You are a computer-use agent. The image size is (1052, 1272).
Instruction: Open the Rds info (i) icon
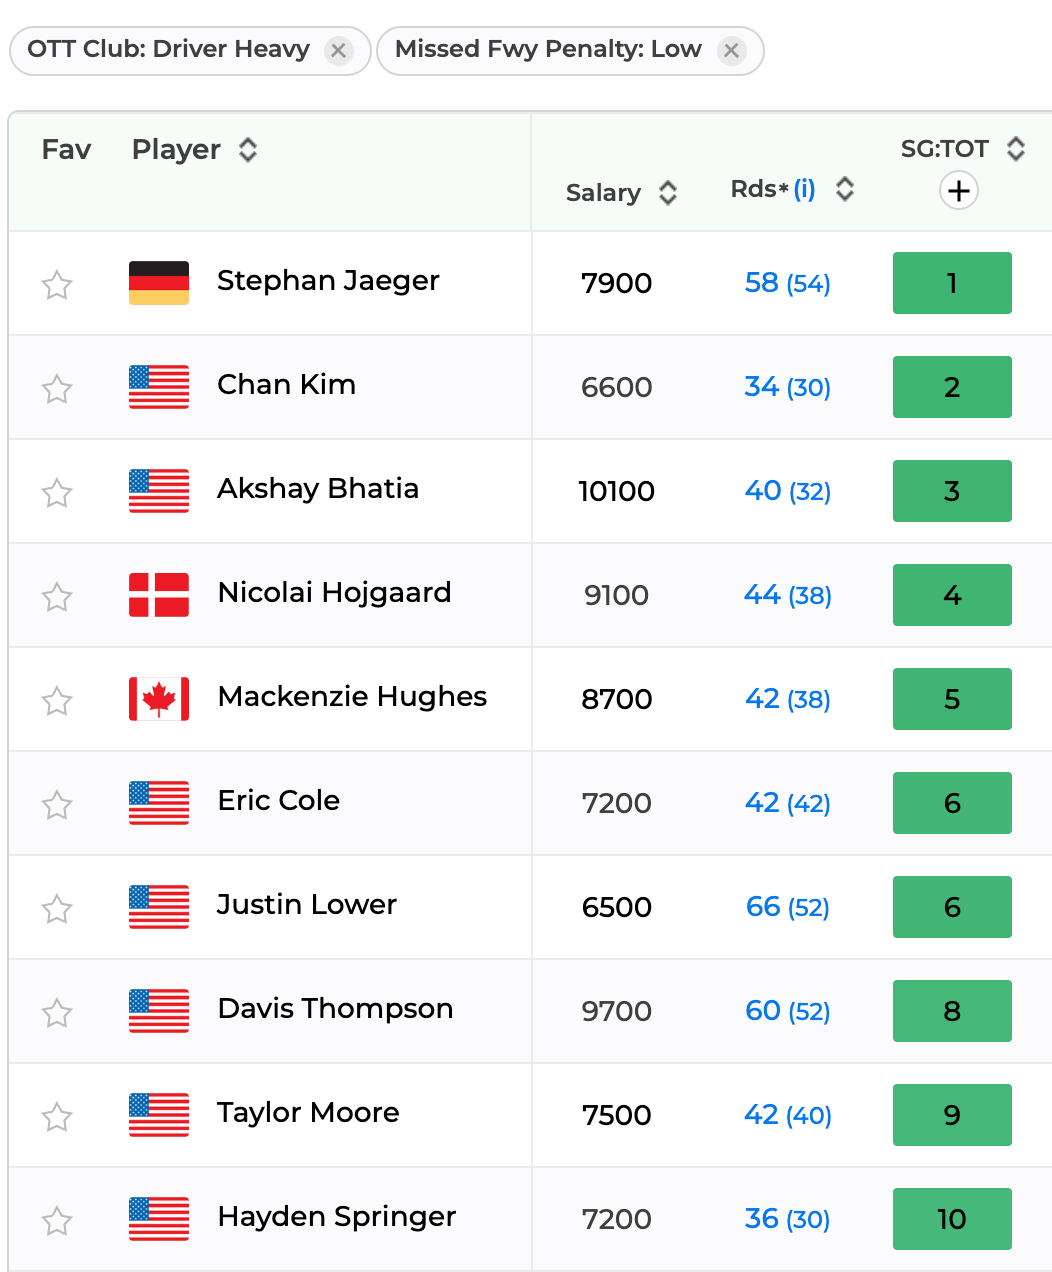coord(804,189)
